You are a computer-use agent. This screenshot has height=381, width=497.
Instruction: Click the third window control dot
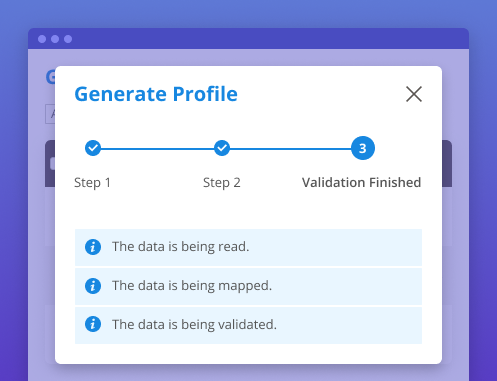click(68, 39)
